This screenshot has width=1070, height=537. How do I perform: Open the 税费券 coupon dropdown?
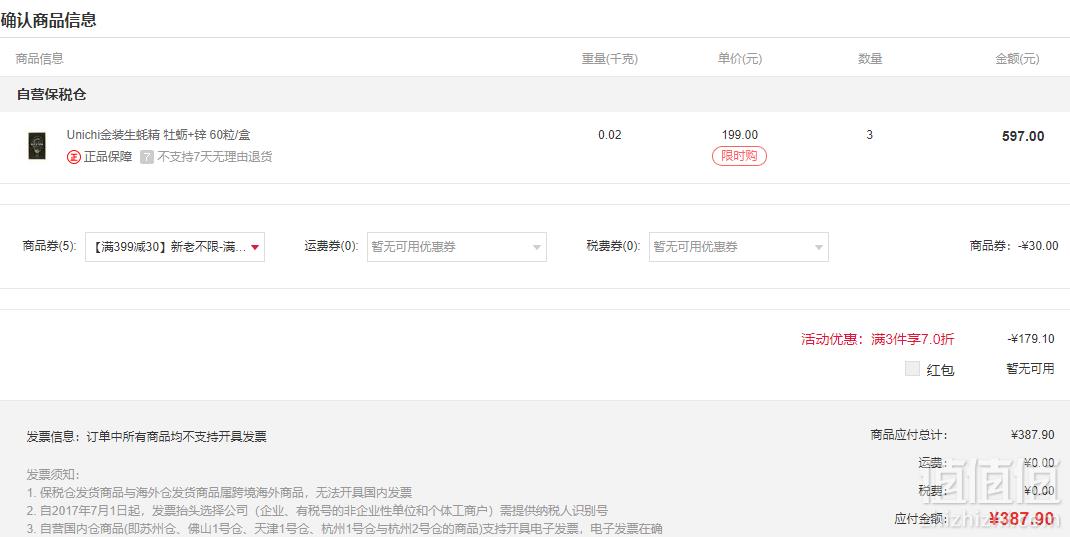click(738, 247)
